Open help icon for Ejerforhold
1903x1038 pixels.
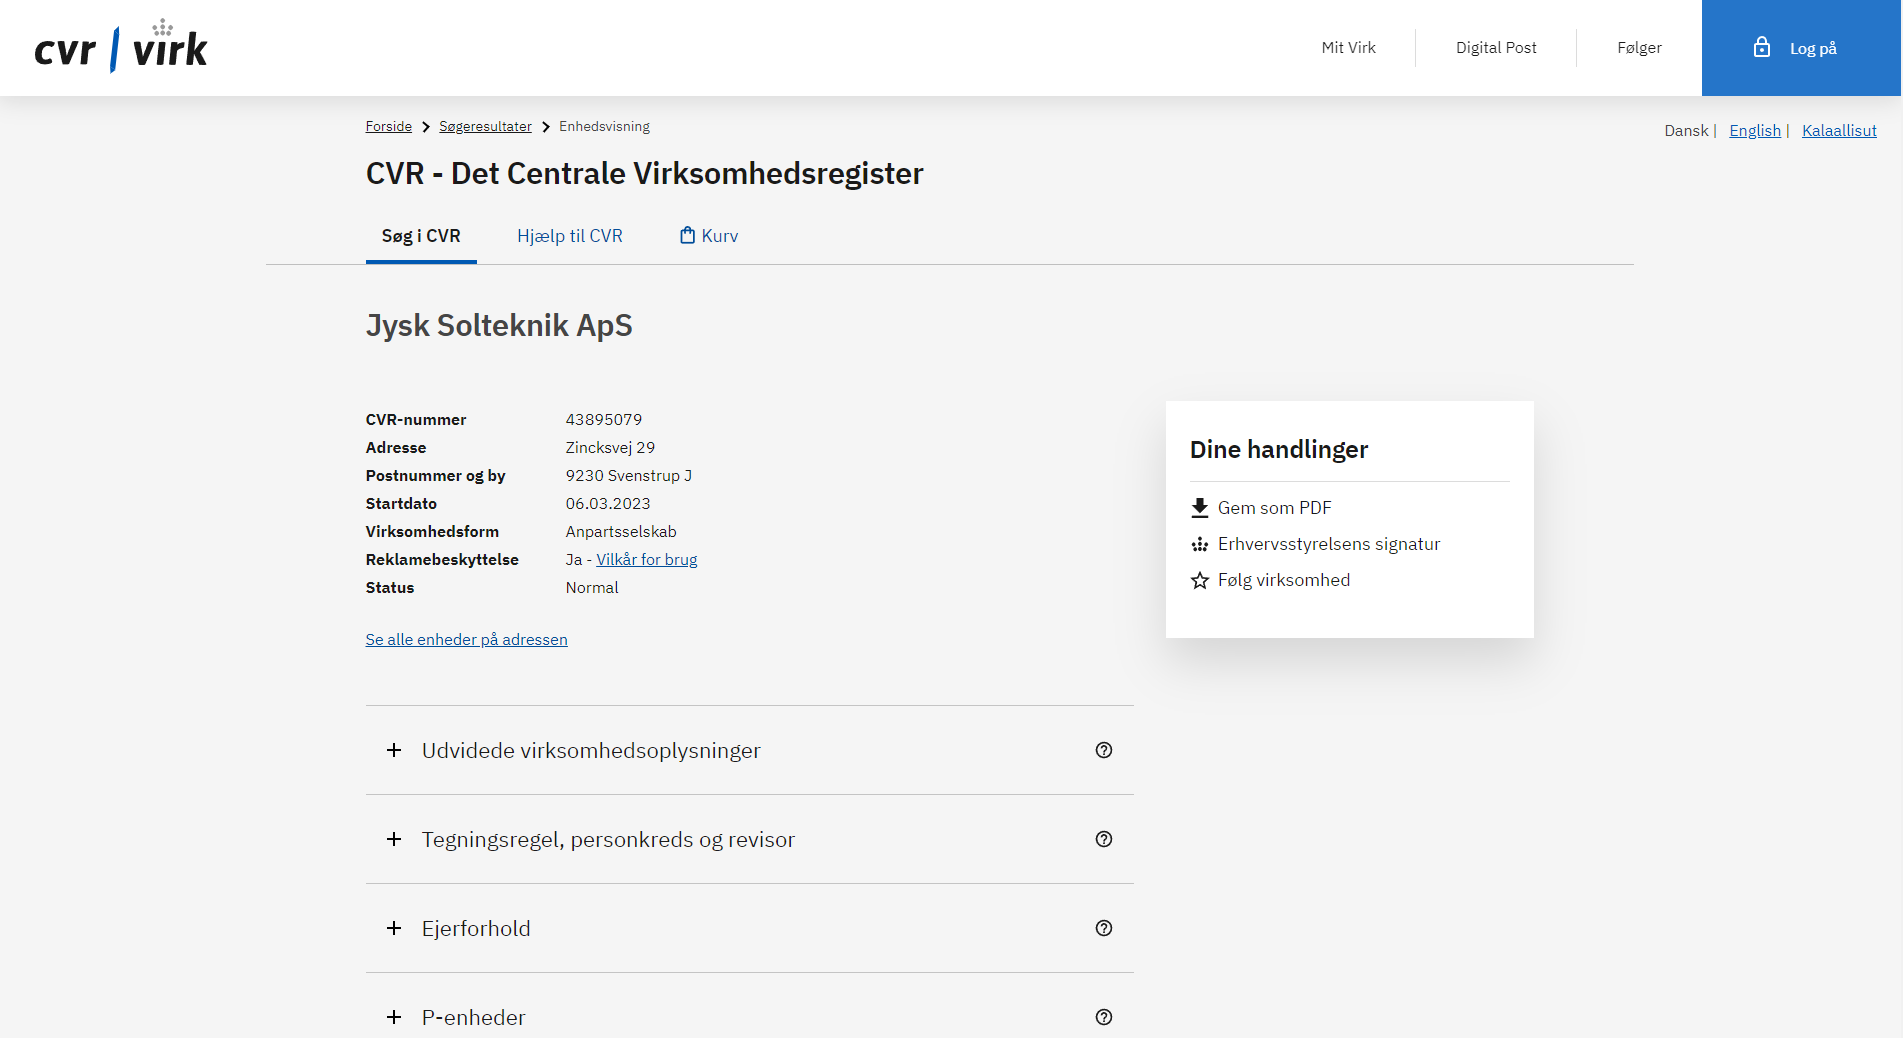click(x=1104, y=928)
